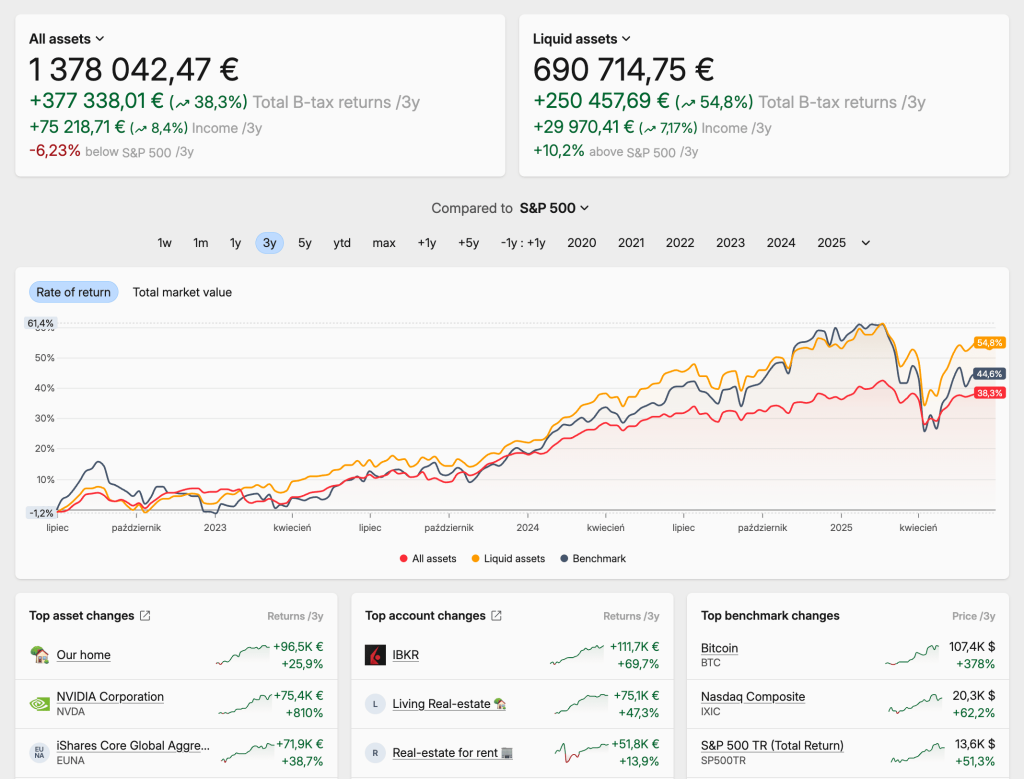The height and width of the screenshot is (779, 1024).
Task: Select the 2020 year period
Action: pos(582,243)
